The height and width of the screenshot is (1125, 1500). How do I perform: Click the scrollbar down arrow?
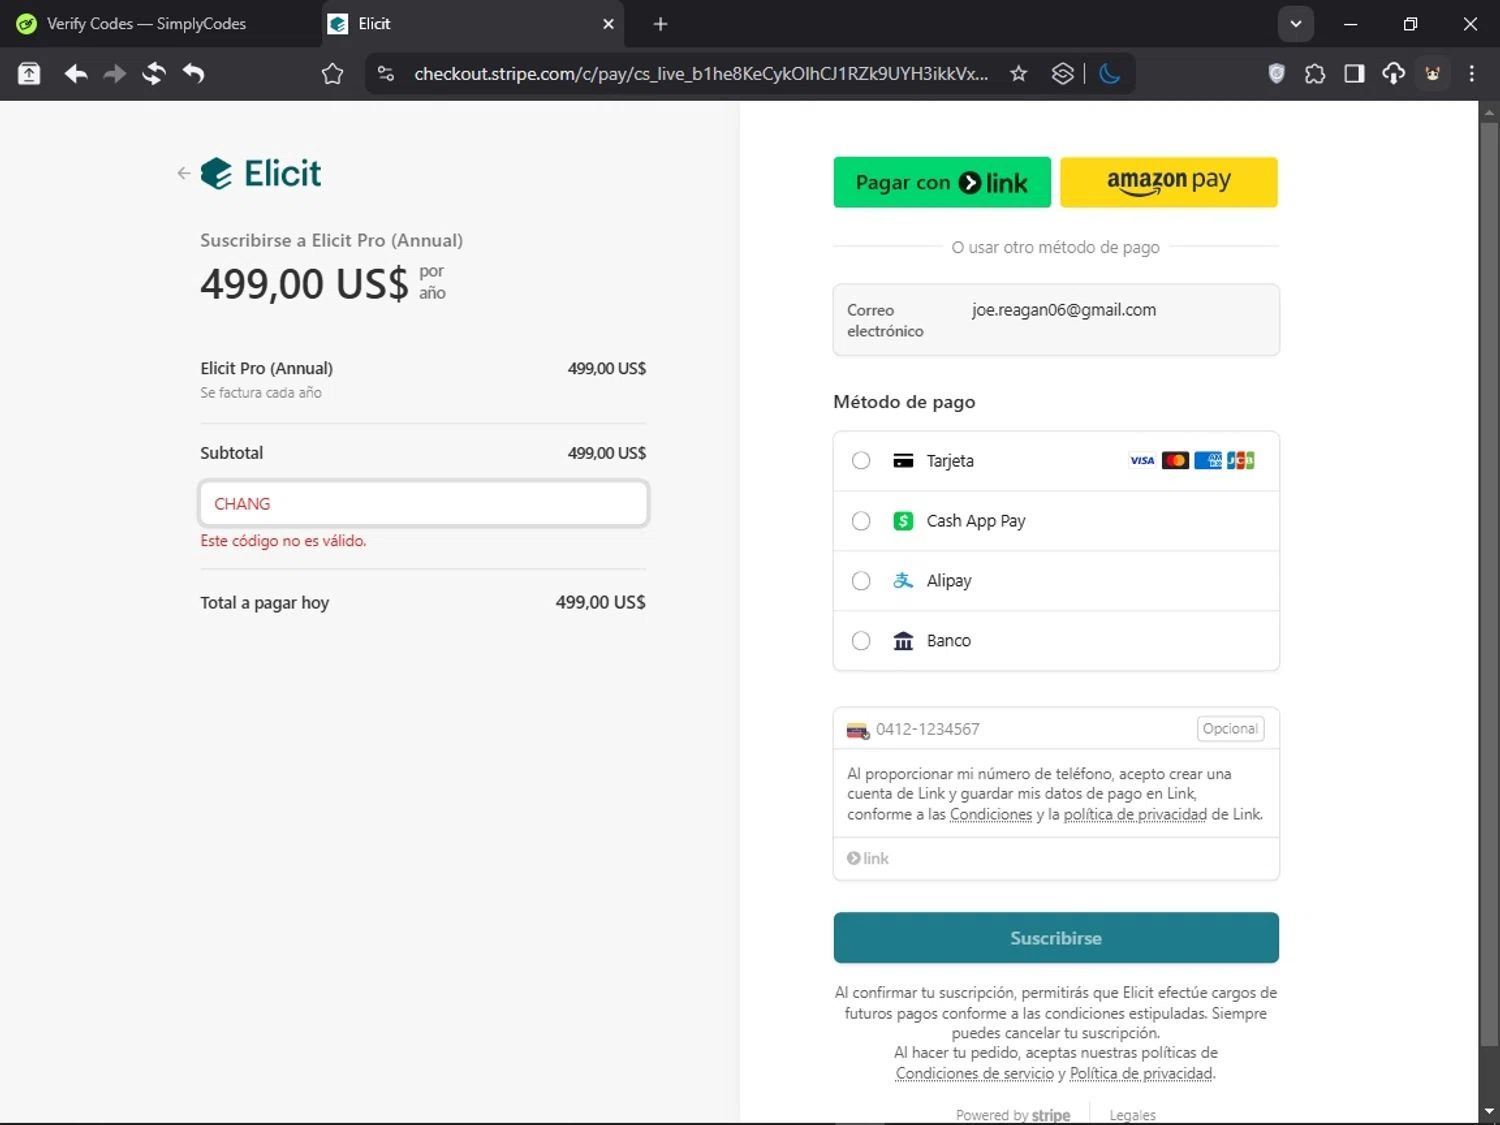tap(1489, 1111)
